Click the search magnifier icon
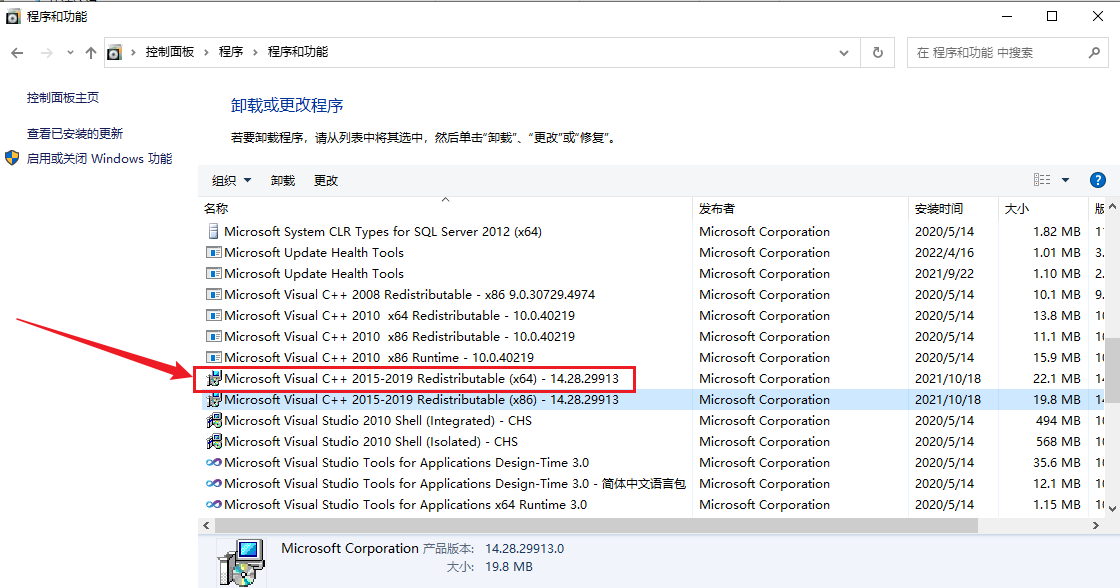1120x588 pixels. coord(1094,53)
